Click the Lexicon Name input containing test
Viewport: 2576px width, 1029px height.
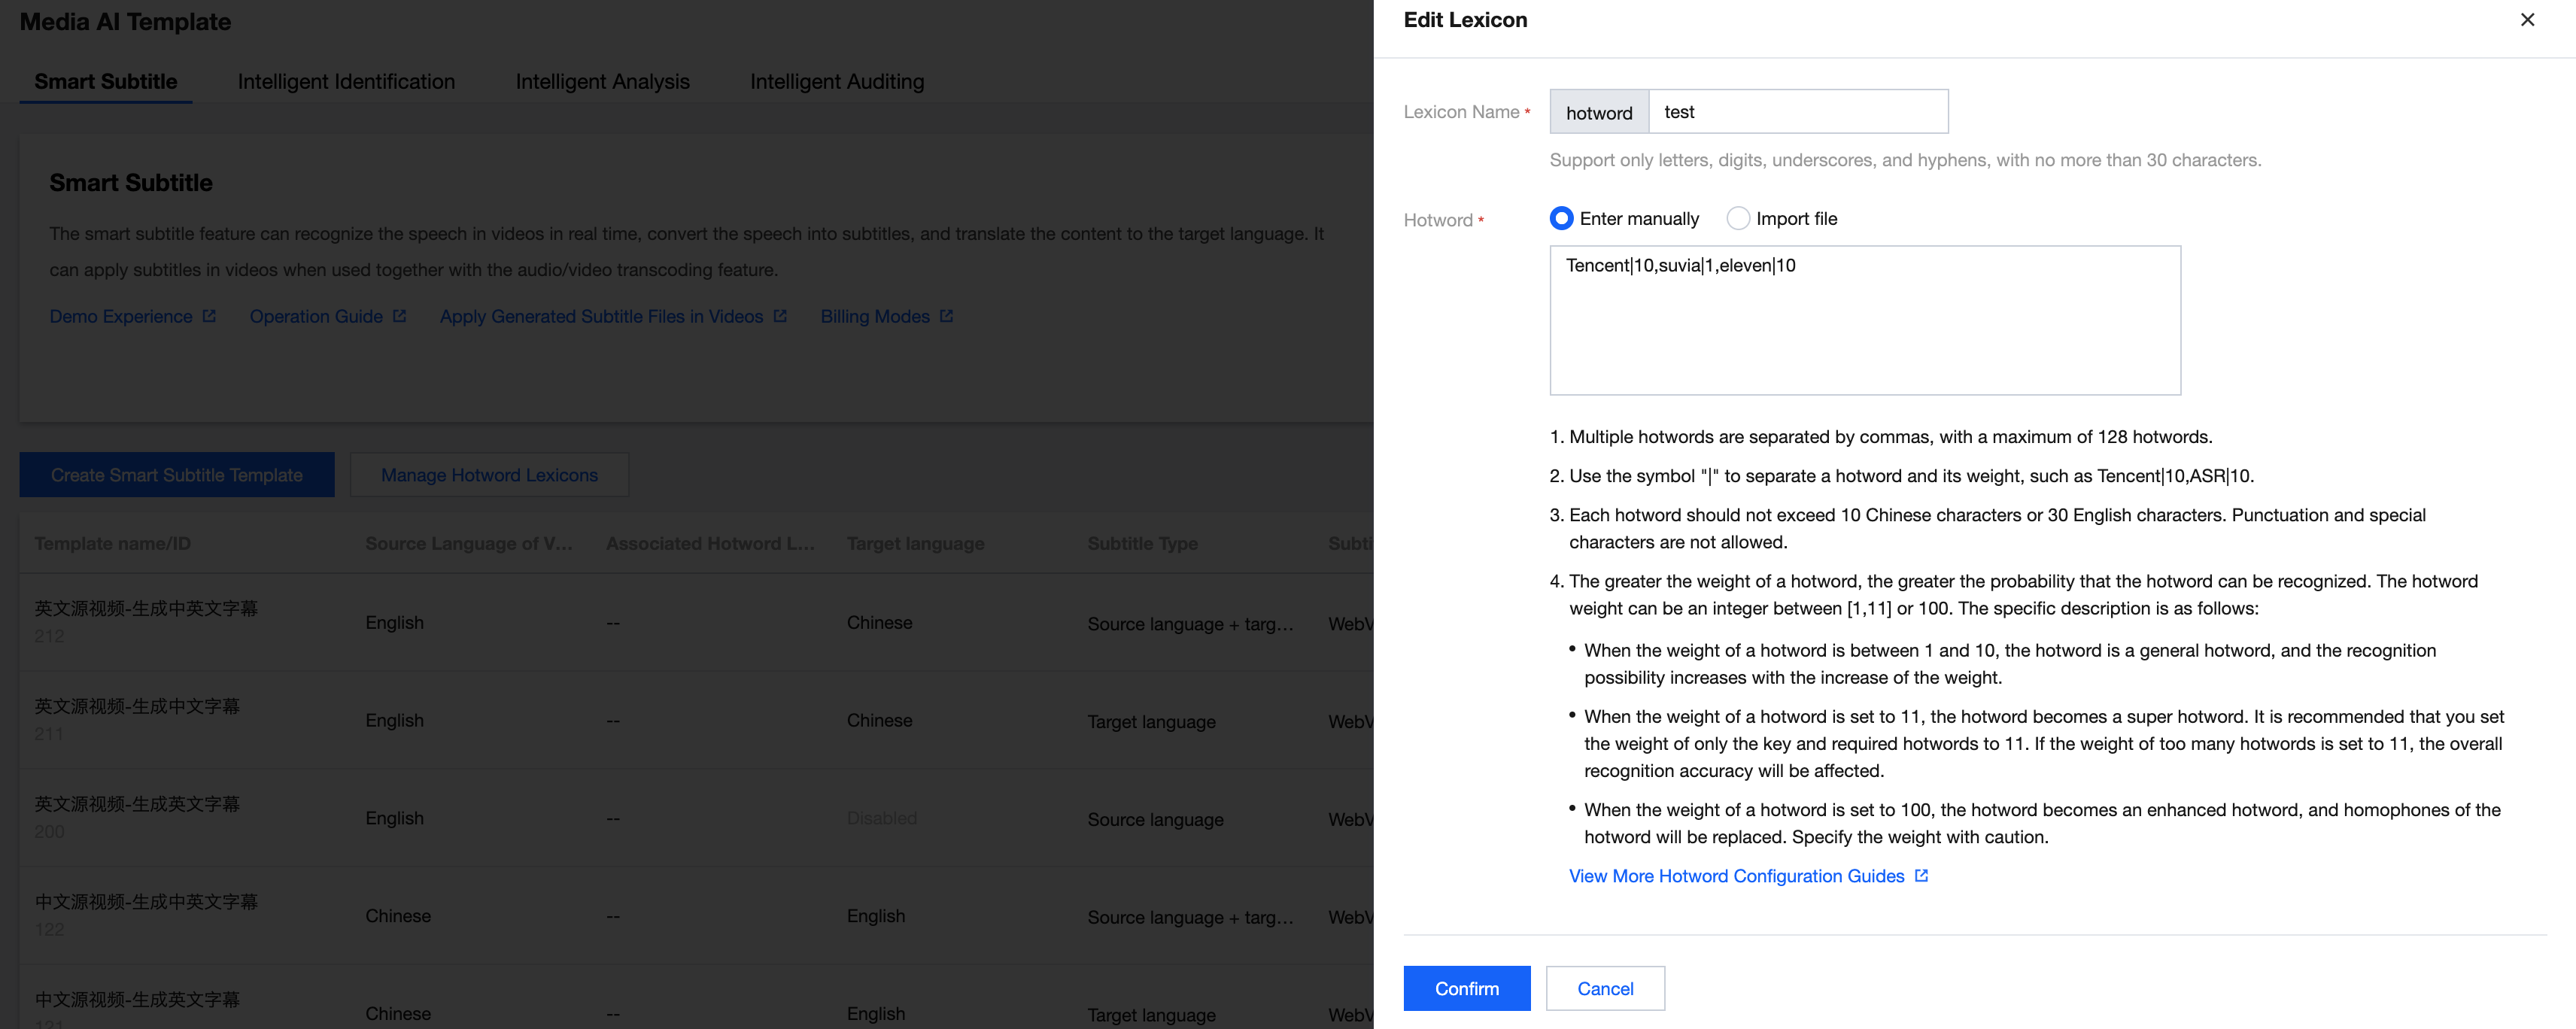(x=1797, y=112)
